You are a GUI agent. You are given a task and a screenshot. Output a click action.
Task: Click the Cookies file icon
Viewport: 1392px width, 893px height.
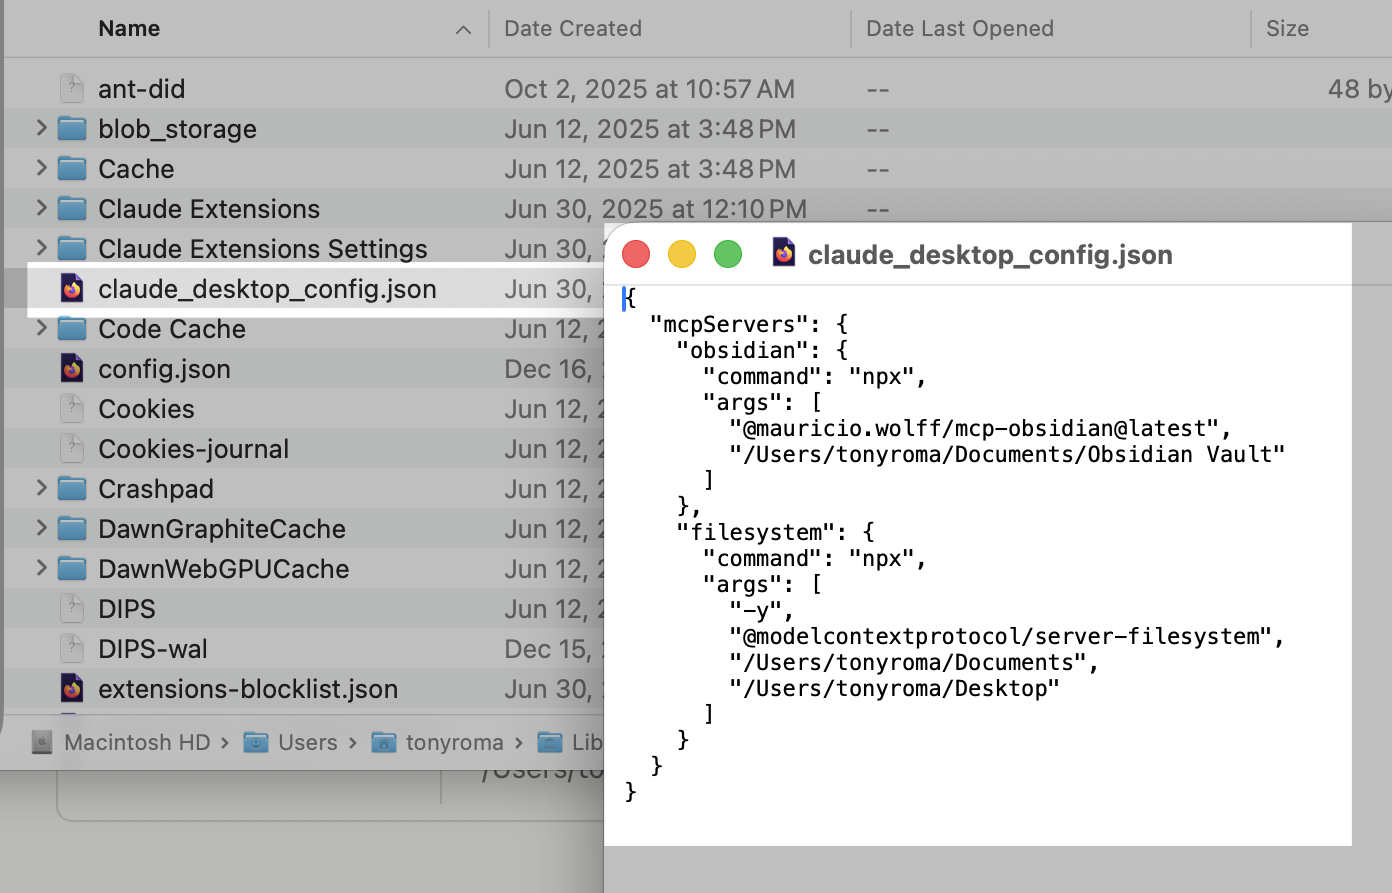[x=72, y=409]
